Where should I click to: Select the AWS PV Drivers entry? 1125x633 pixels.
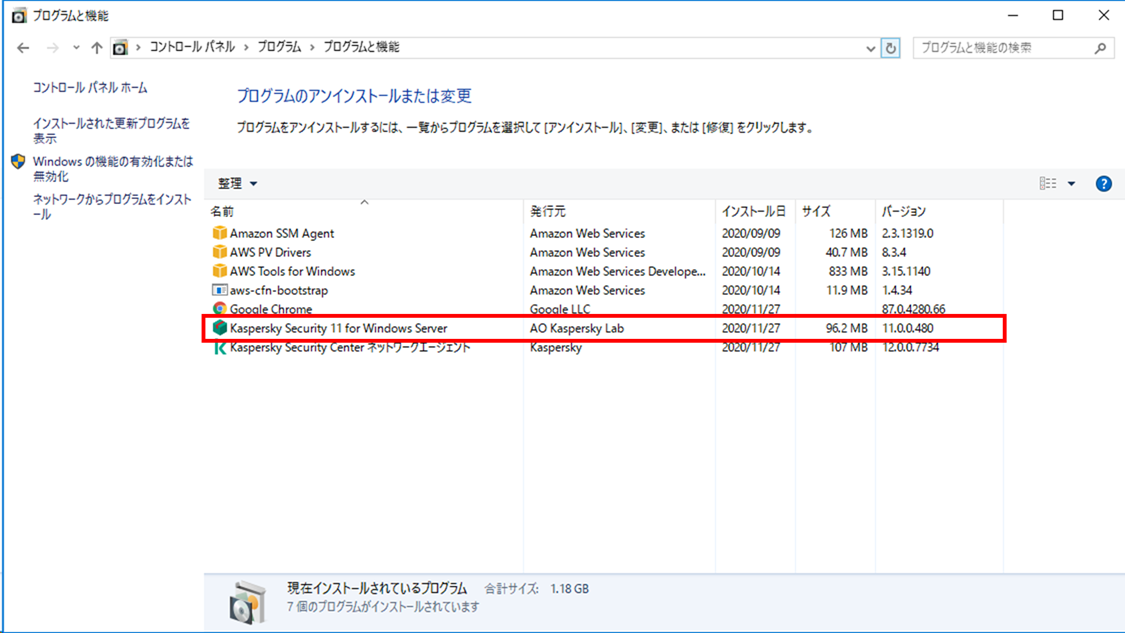point(270,253)
